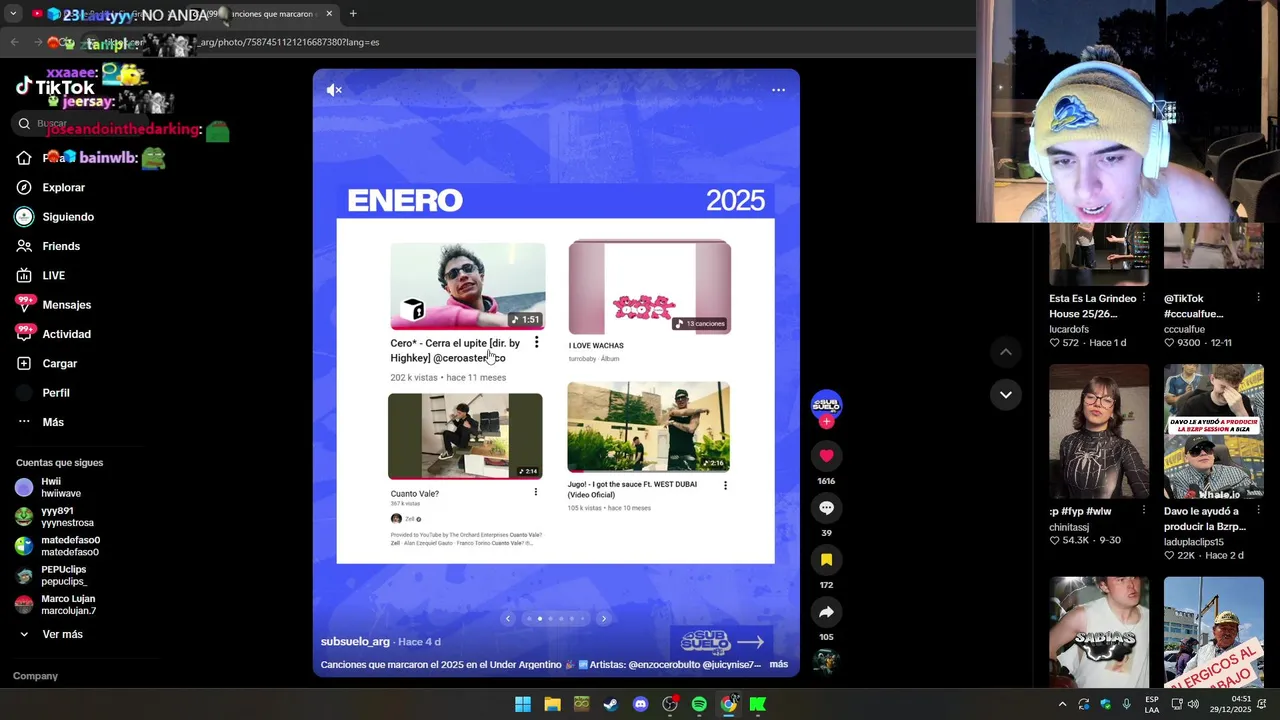Screen dimensions: 1280x720
Task: Open the volume control in the tray
Action: pos(1192,704)
